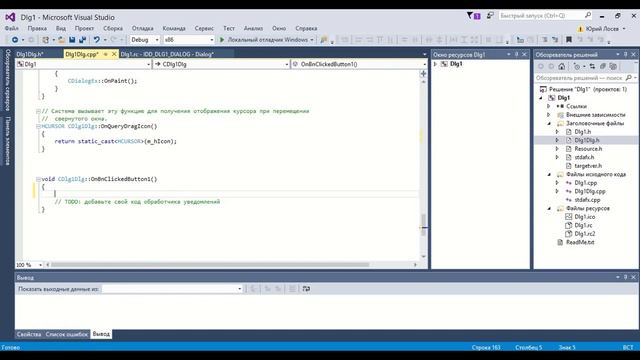Click the navigate backward toolbar icon
The image size is (640, 360).
tap(15, 40)
